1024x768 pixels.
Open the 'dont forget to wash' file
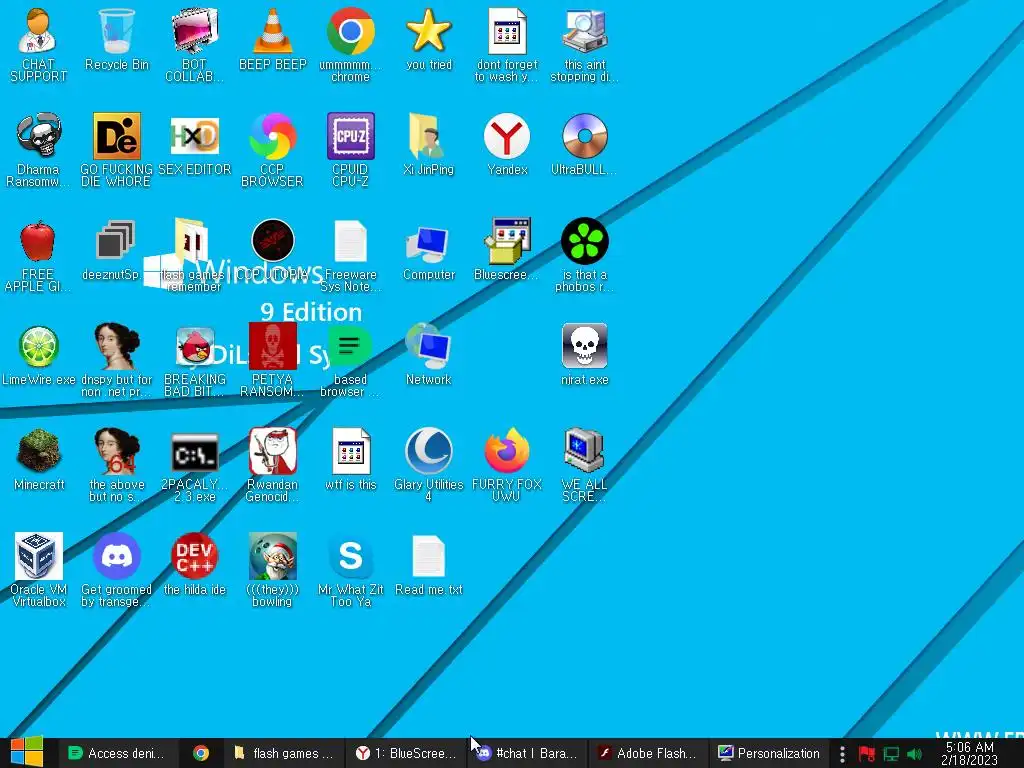[507, 44]
